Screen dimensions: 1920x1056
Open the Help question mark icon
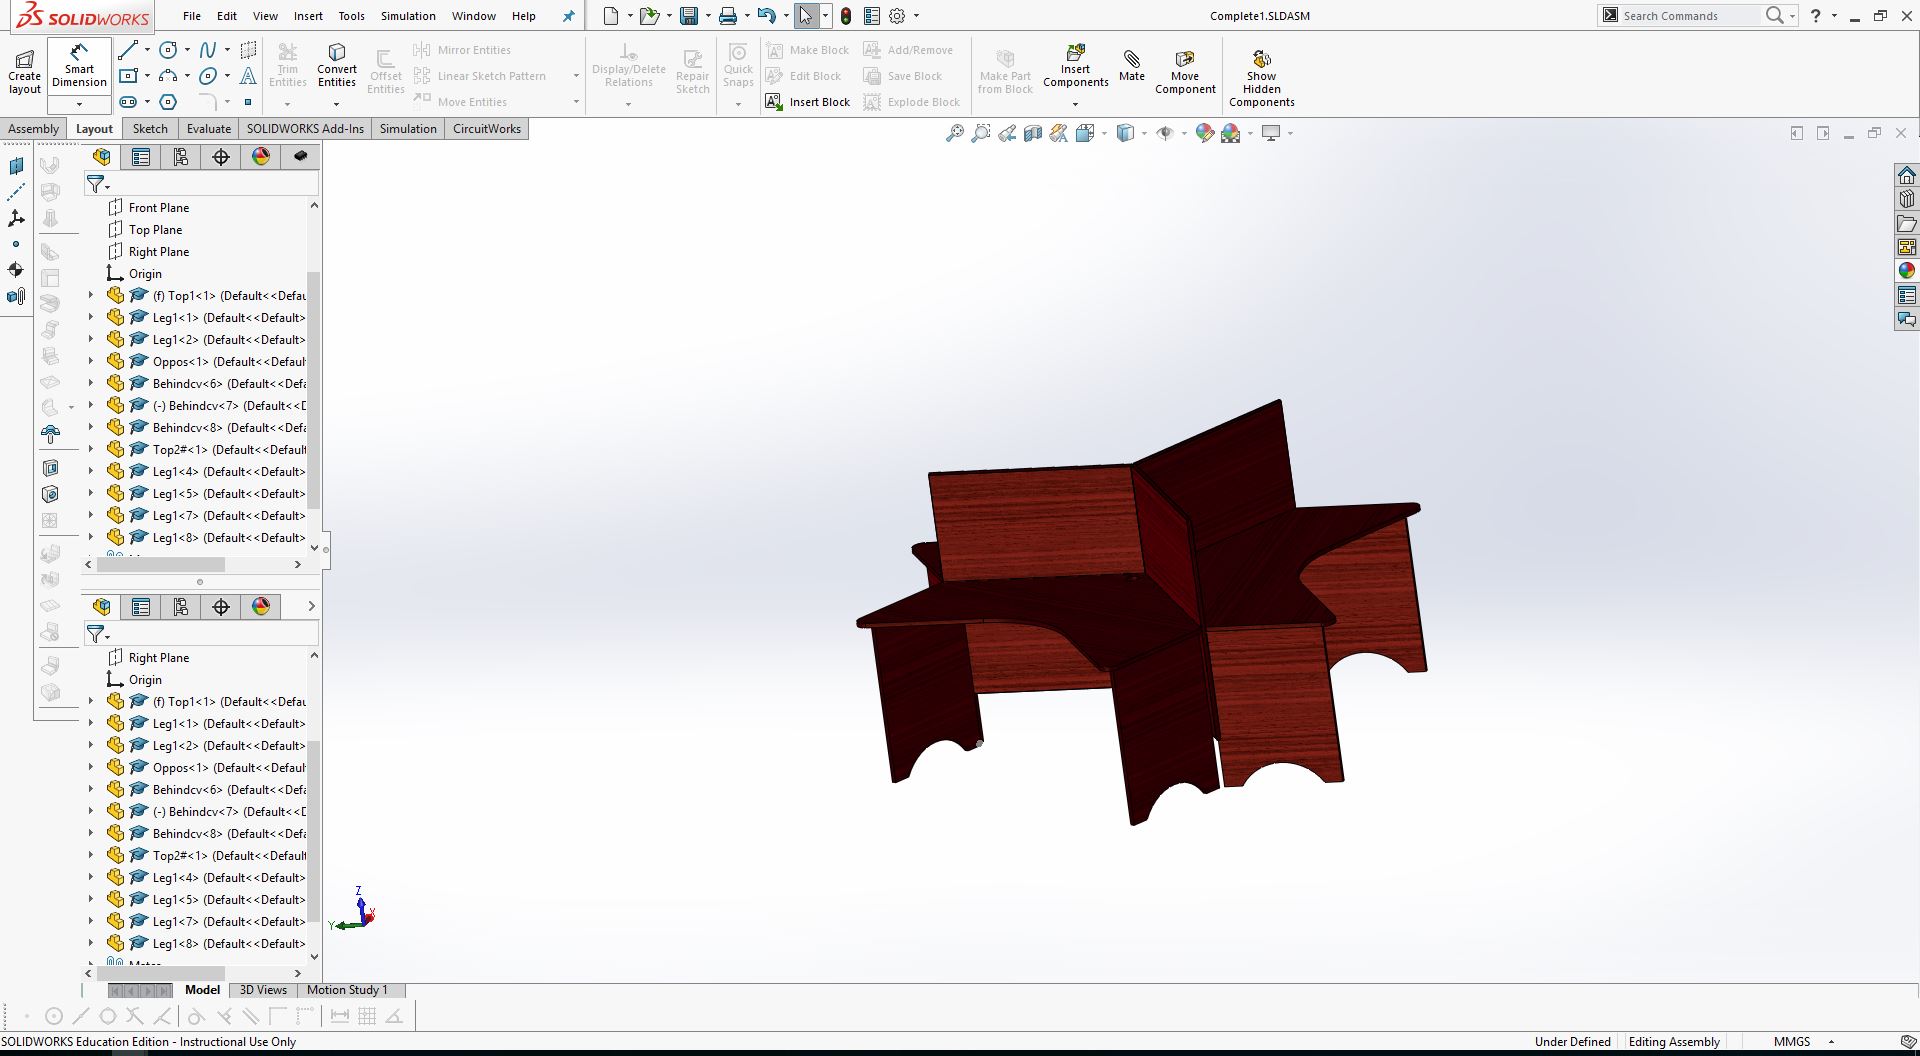pos(1816,16)
